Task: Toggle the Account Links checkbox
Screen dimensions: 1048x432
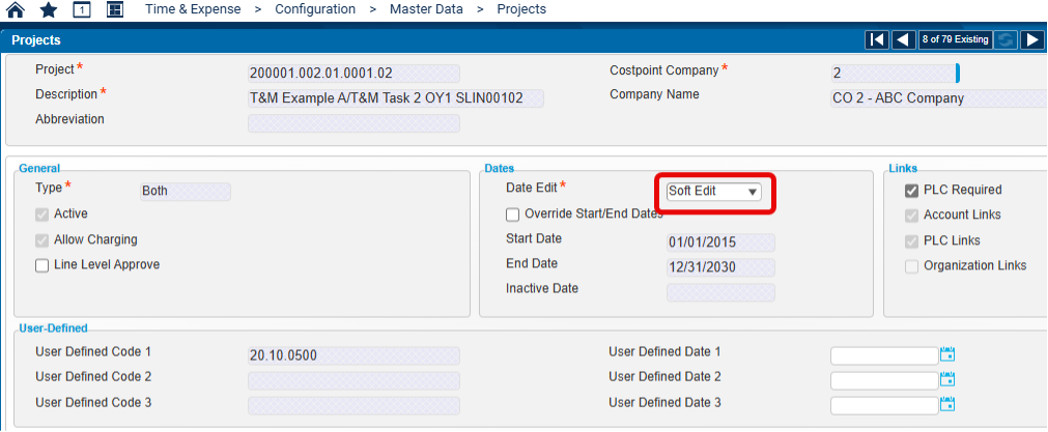Action: pyautogui.click(x=912, y=215)
